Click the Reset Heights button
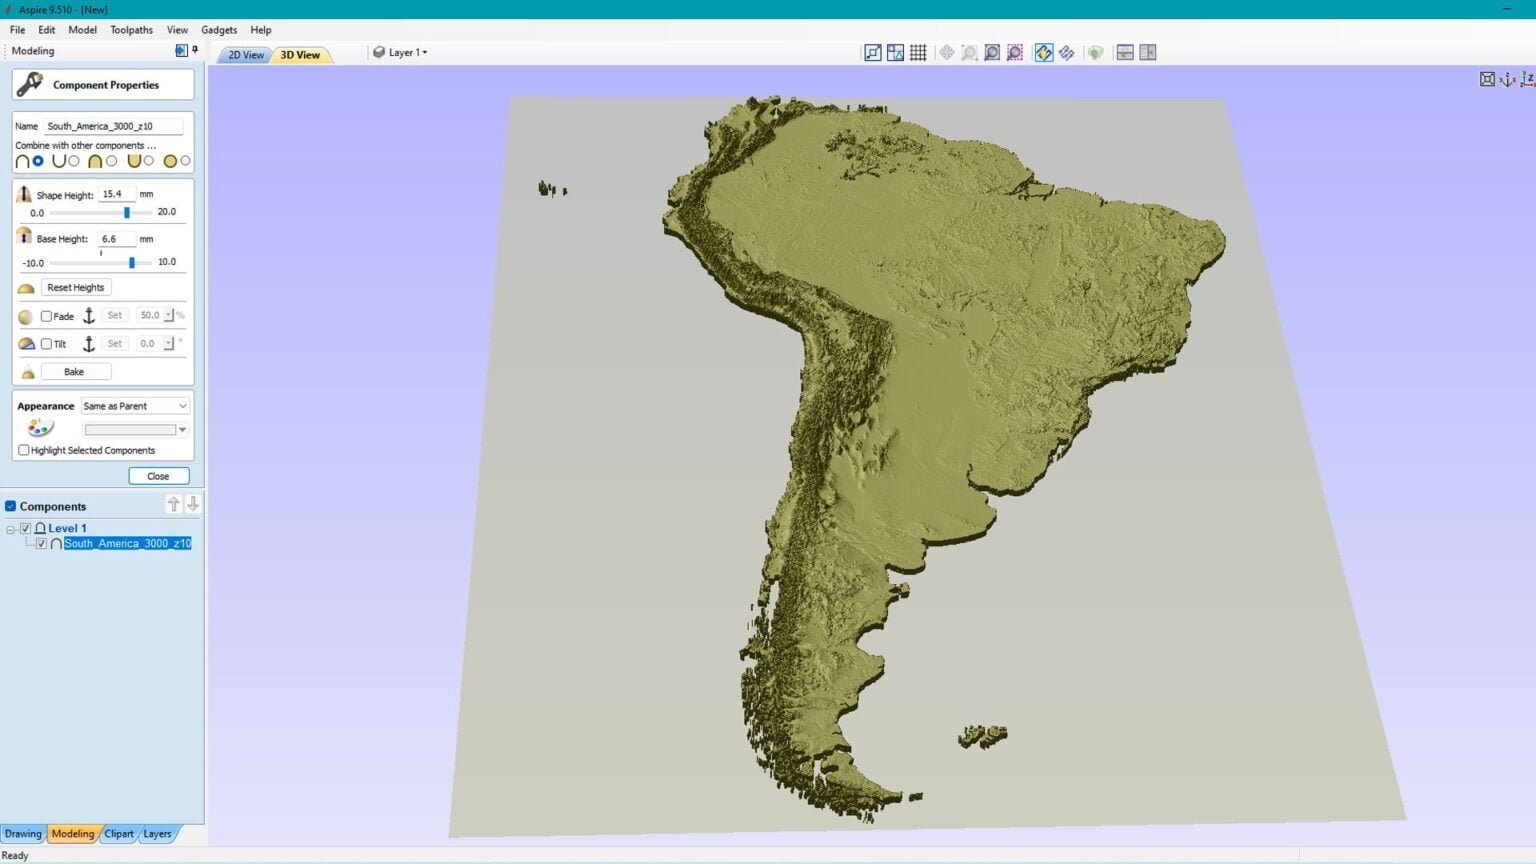The image size is (1536, 864). click(75, 287)
